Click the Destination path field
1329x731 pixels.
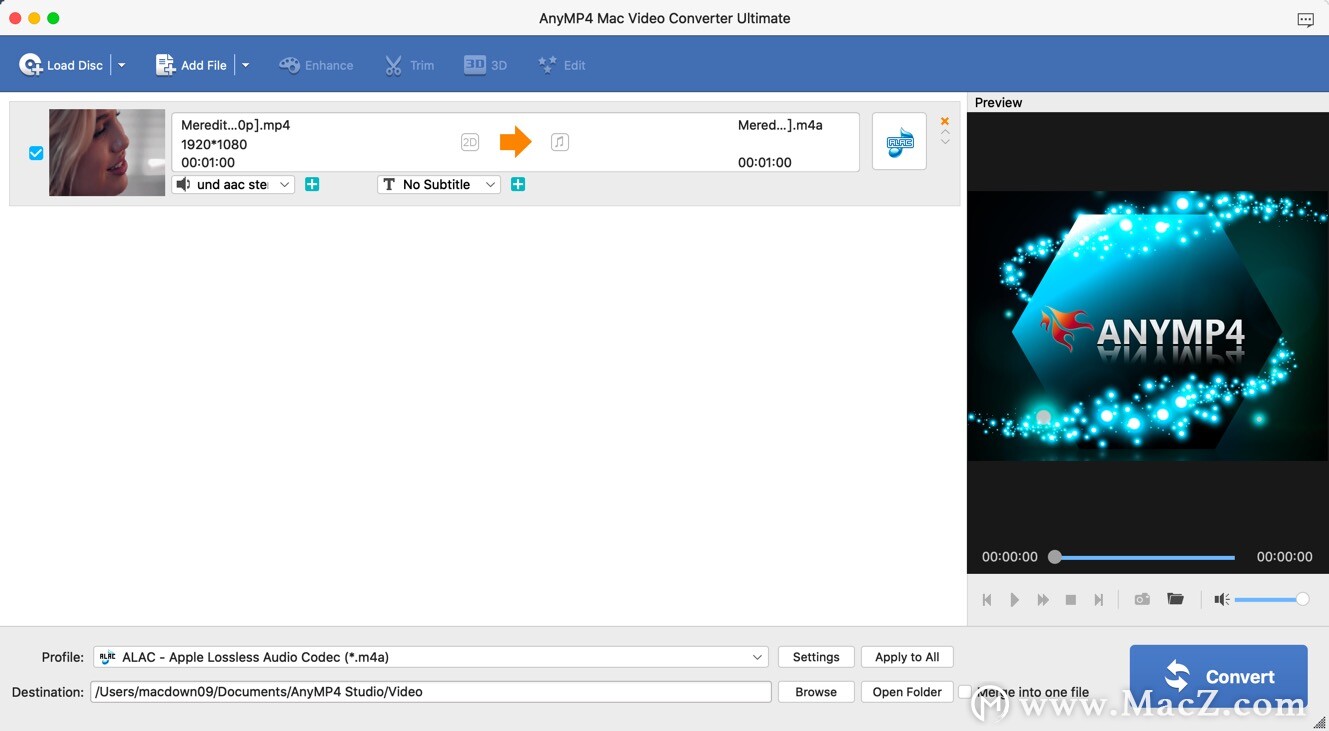431,692
